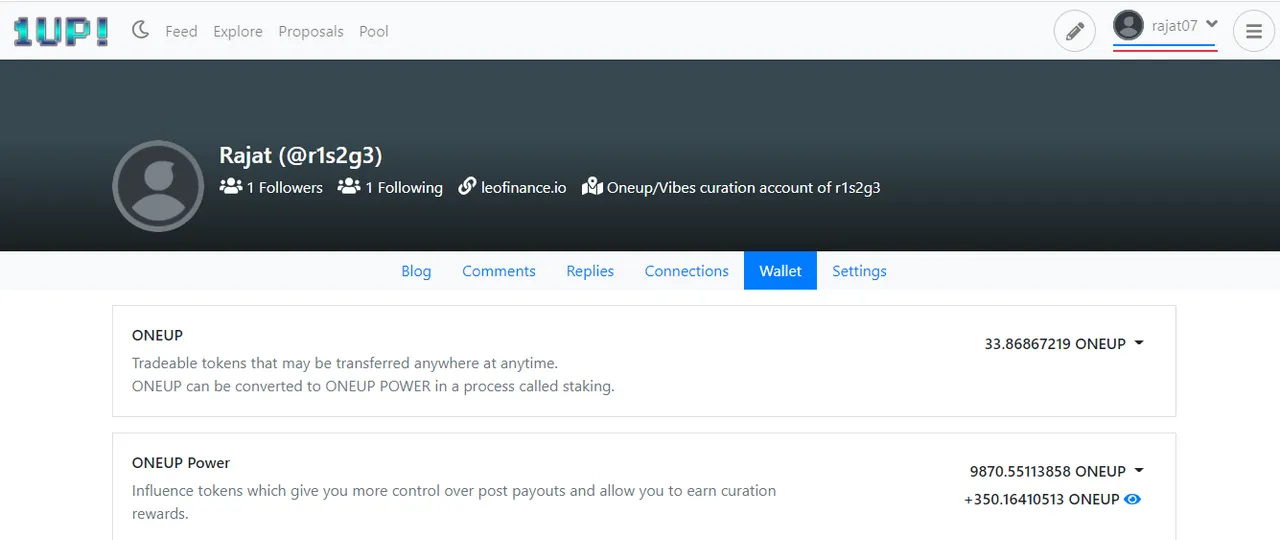Click the followers people icon
Image resolution: width=1280 pixels, height=540 pixels.
tap(230, 186)
